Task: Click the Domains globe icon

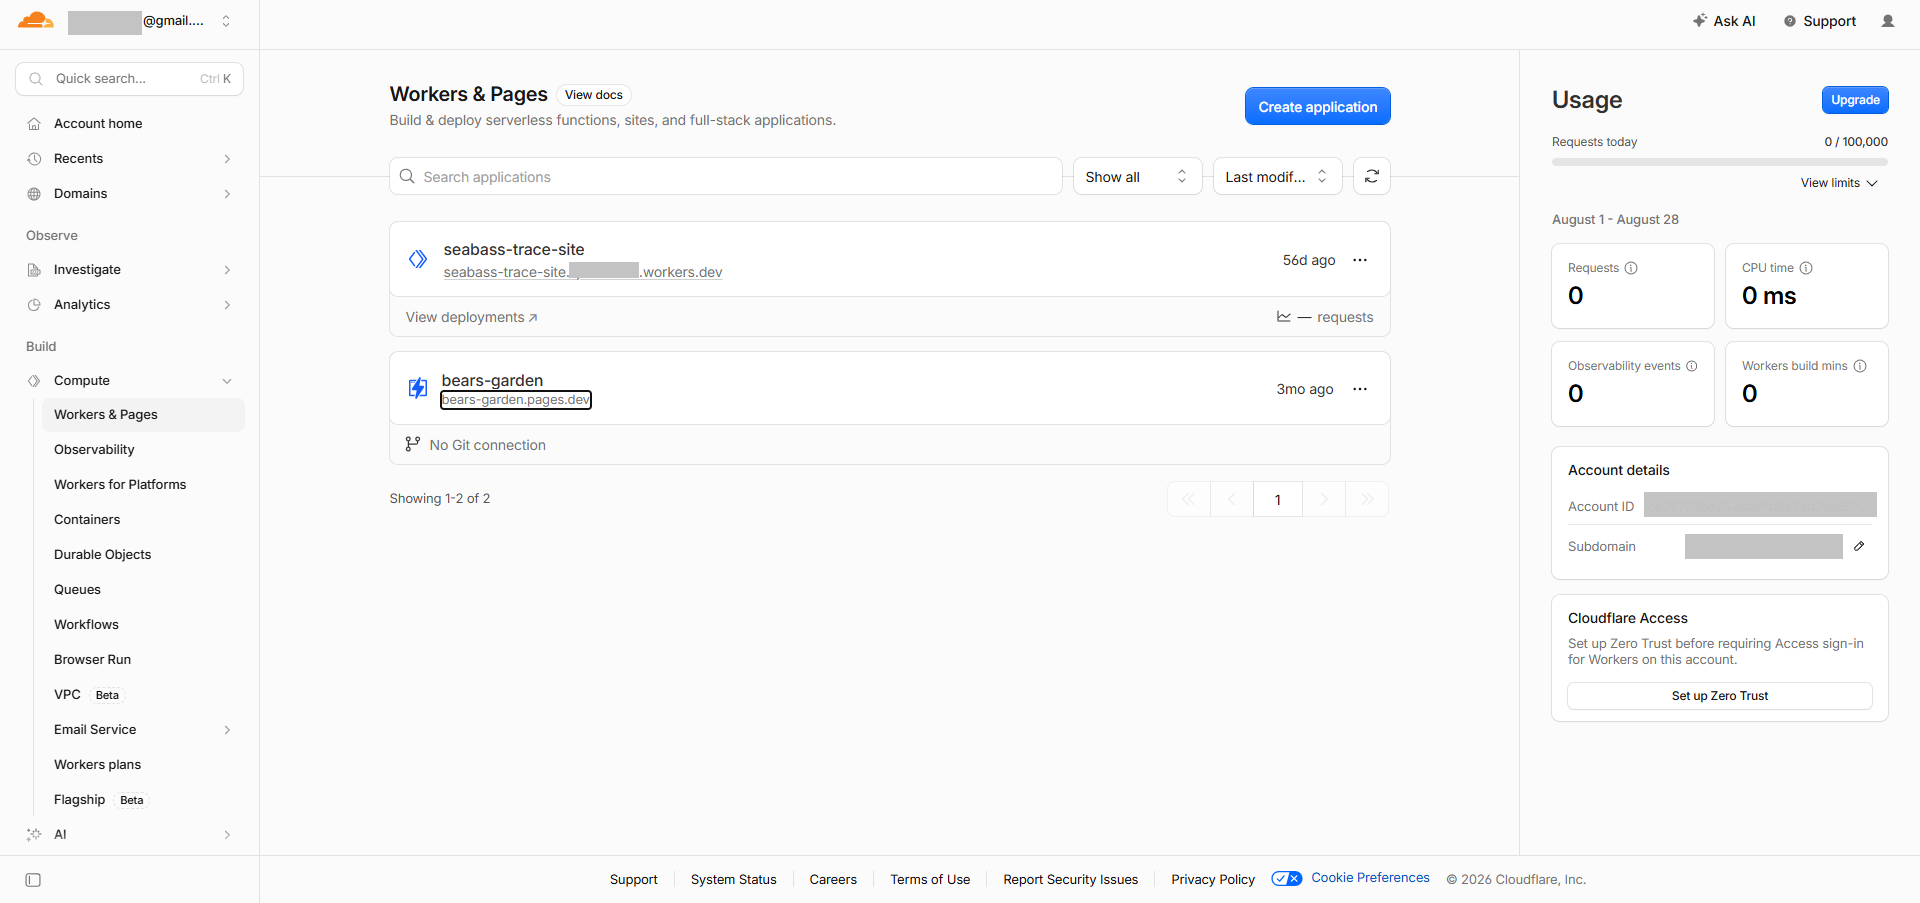Action: 34,194
